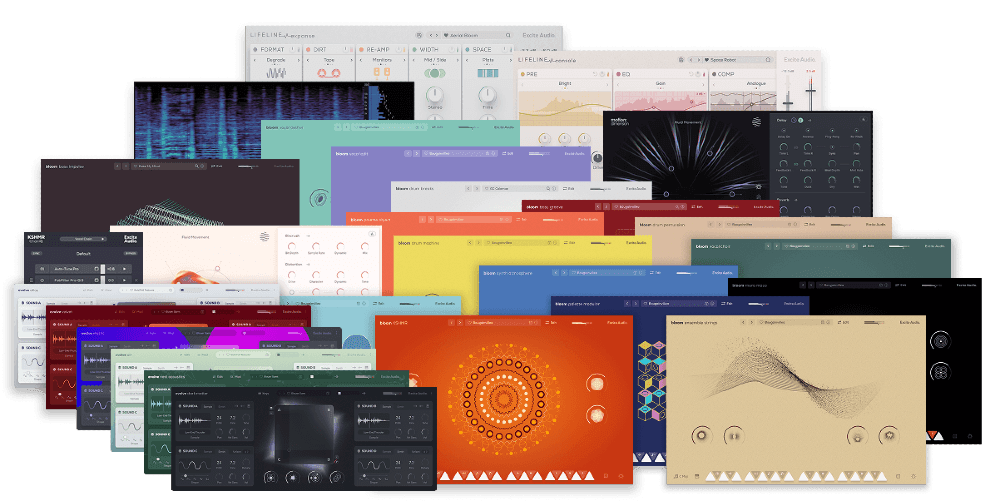Toggle EQ module power in Lifeline Console
1000x501 pixels.
point(619,74)
